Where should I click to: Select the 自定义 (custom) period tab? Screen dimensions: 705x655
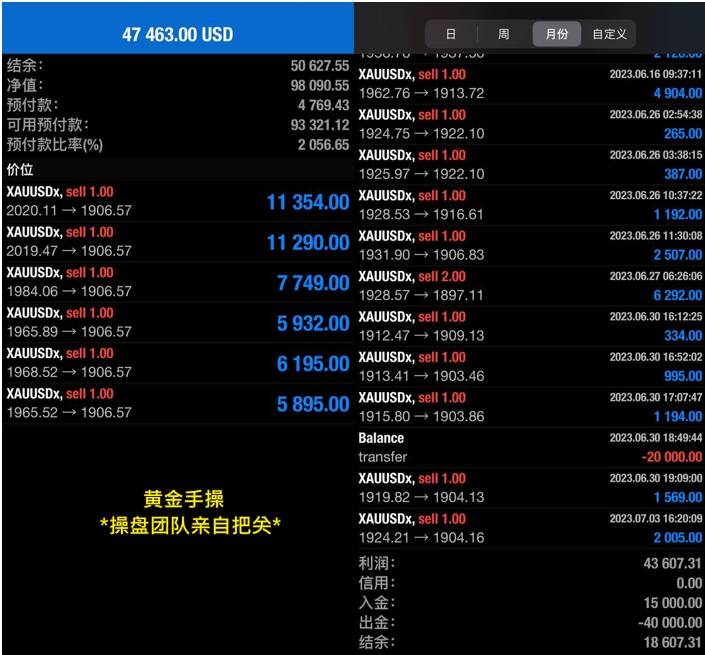609,34
